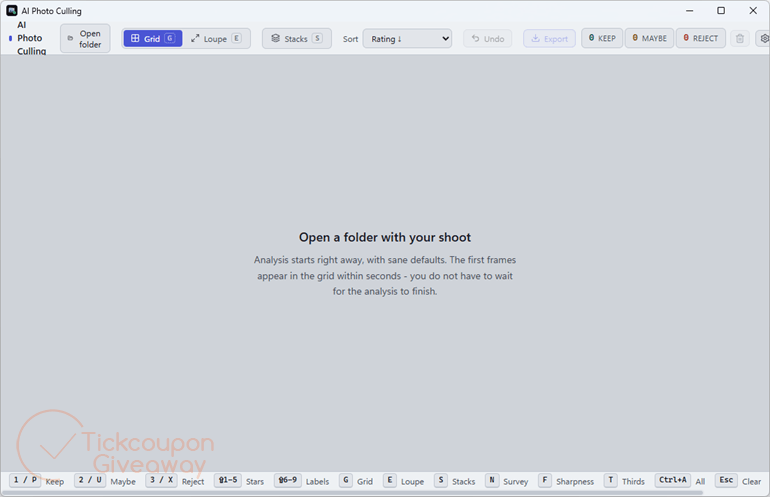Switch to Grid view mode

pyautogui.click(x=153, y=38)
